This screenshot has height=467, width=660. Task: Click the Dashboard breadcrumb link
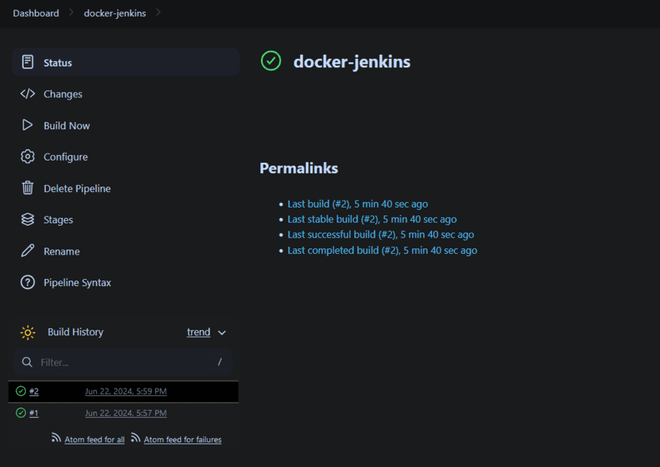pos(36,13)
